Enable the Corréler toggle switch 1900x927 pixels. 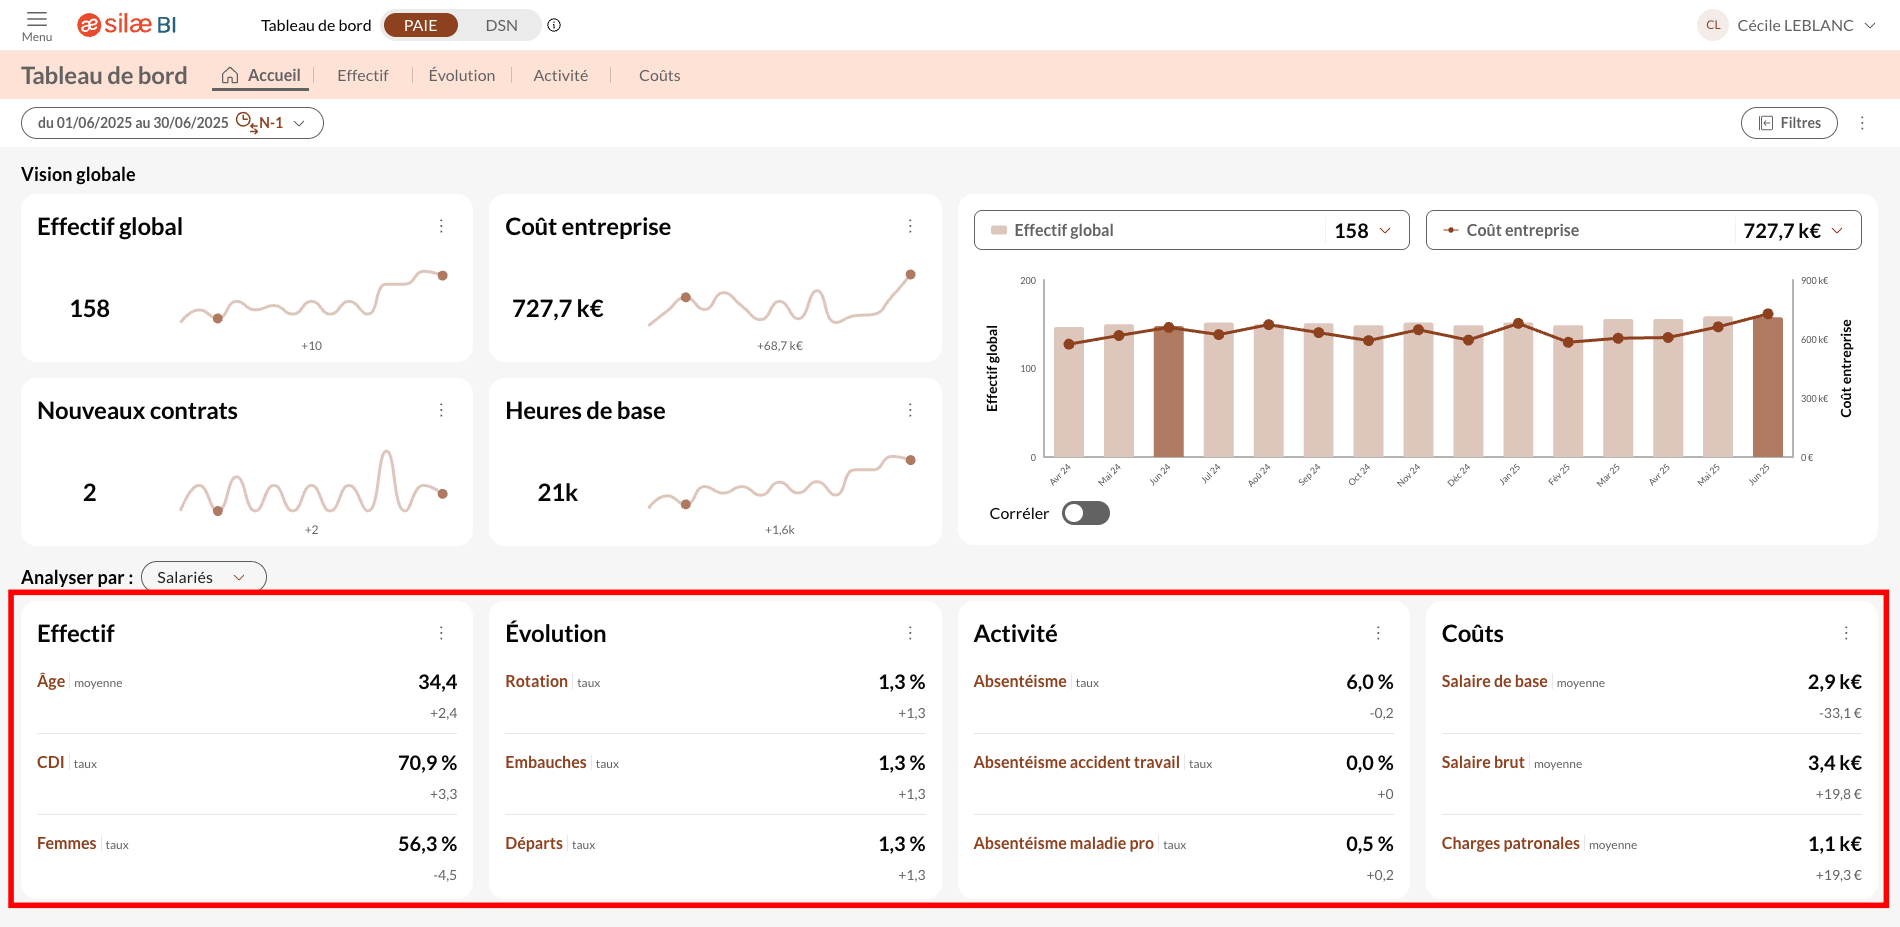click(x=1085, y=513)
